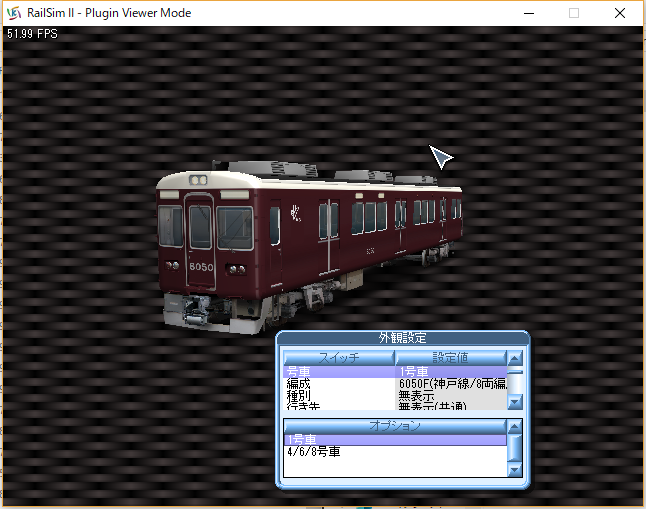This screenshot has height=509, width=646.
Task: Click the 51.99 FPS counter
Action: pos(32,34)
